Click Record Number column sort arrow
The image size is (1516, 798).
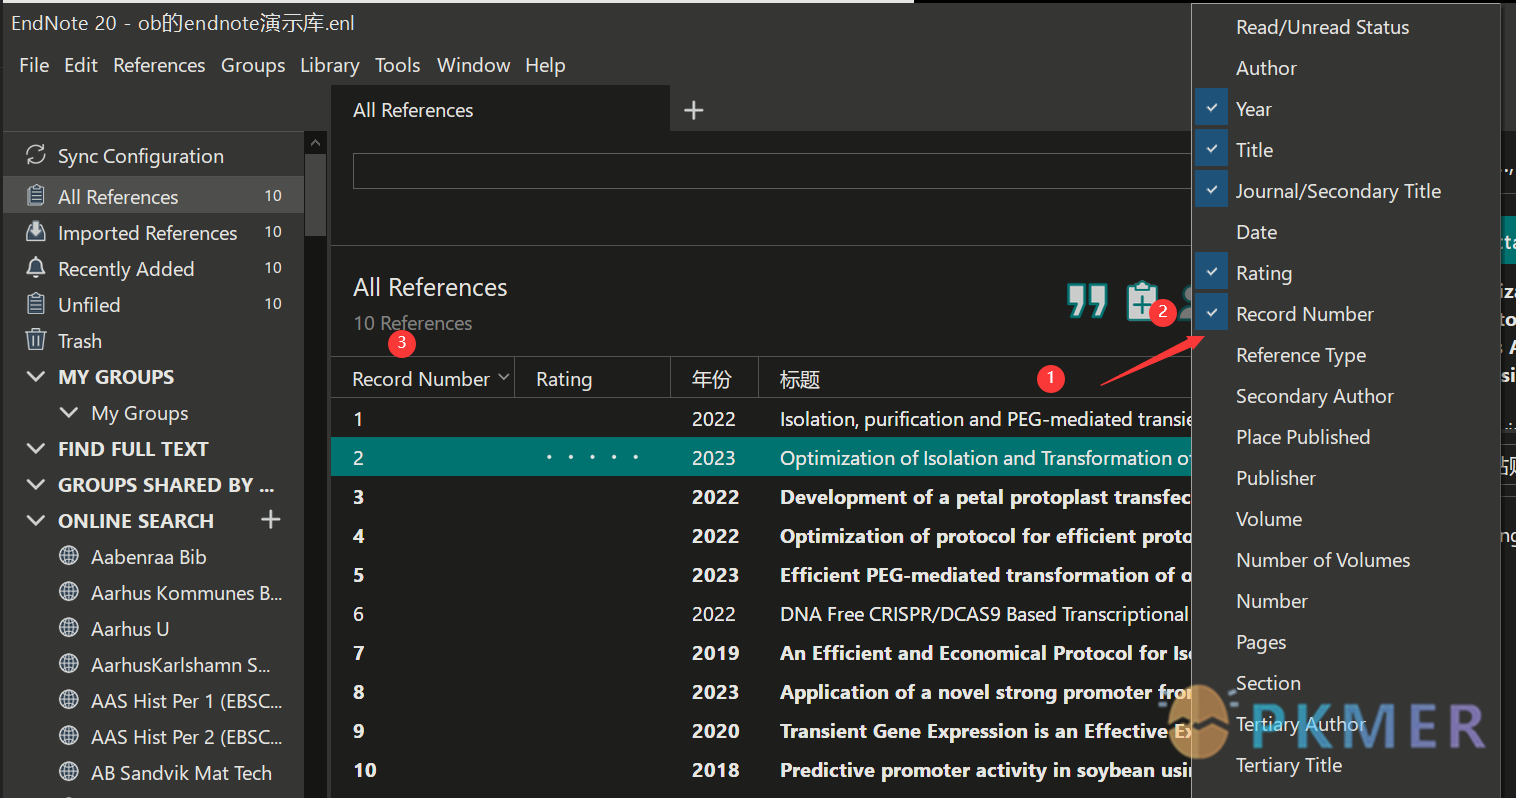(x=503, y=378)
